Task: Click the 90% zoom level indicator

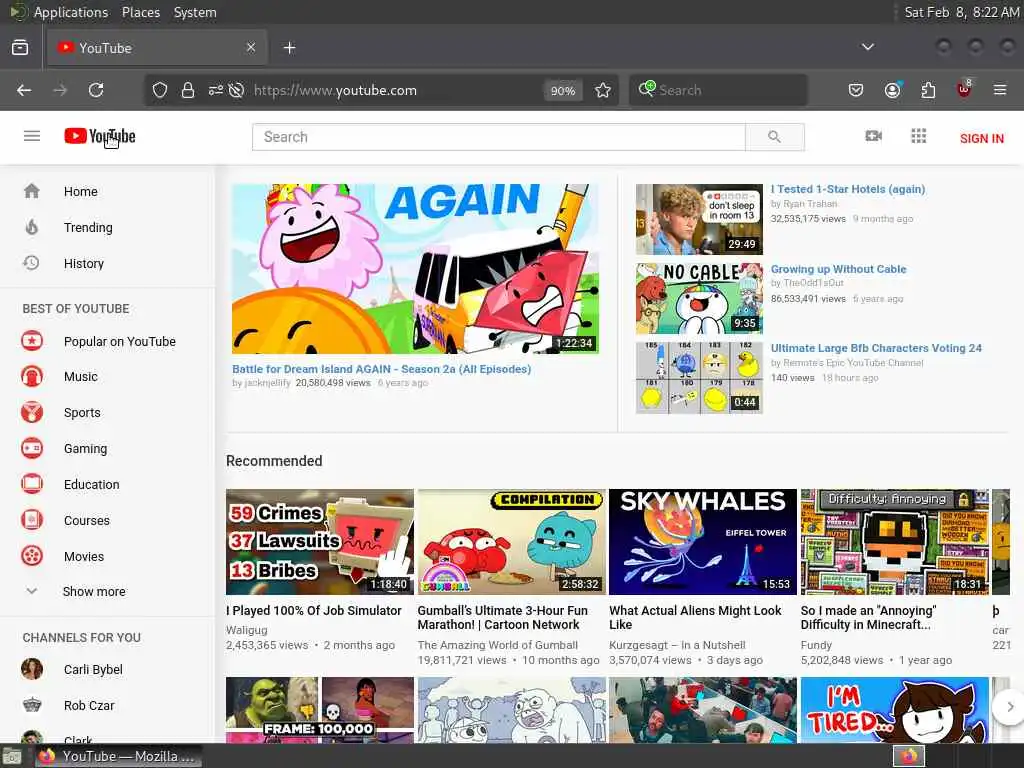Action: click(563, 91)
